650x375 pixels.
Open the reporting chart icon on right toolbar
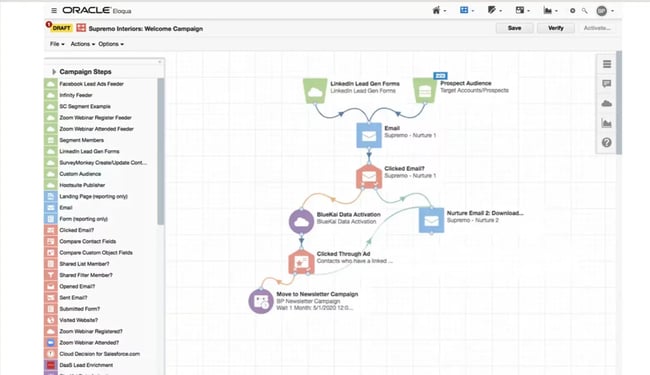[x=607, y=123]
